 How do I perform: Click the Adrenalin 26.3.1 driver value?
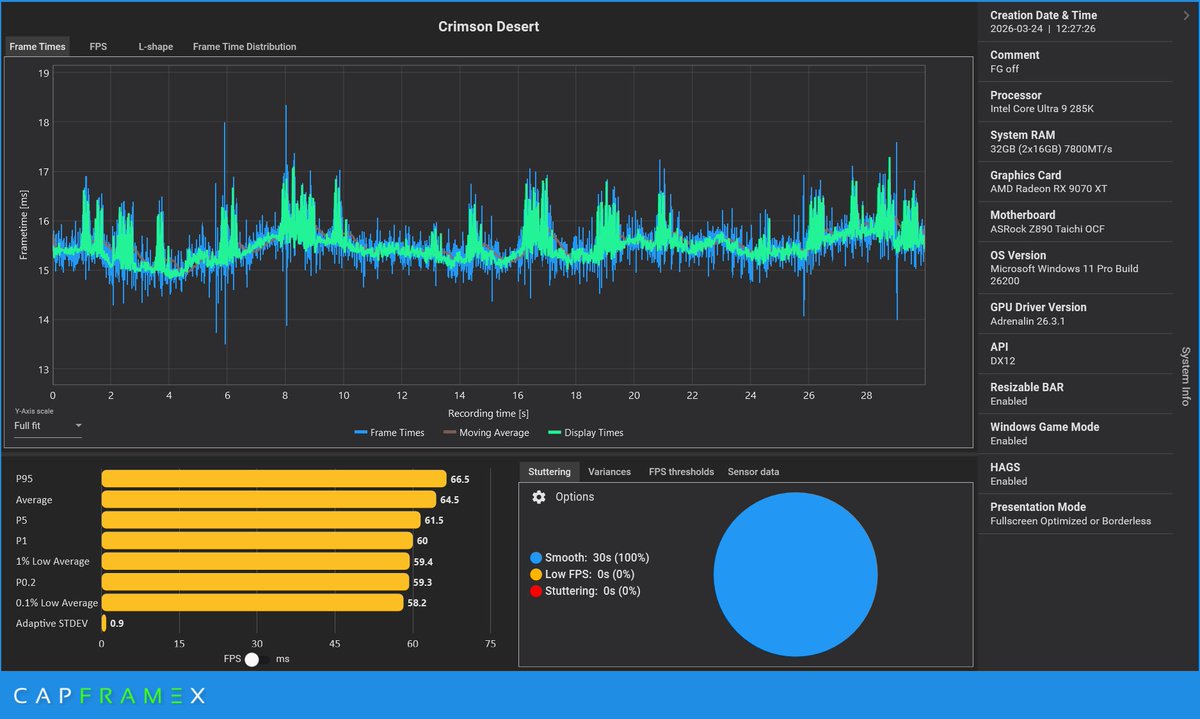coord(1030,321)
